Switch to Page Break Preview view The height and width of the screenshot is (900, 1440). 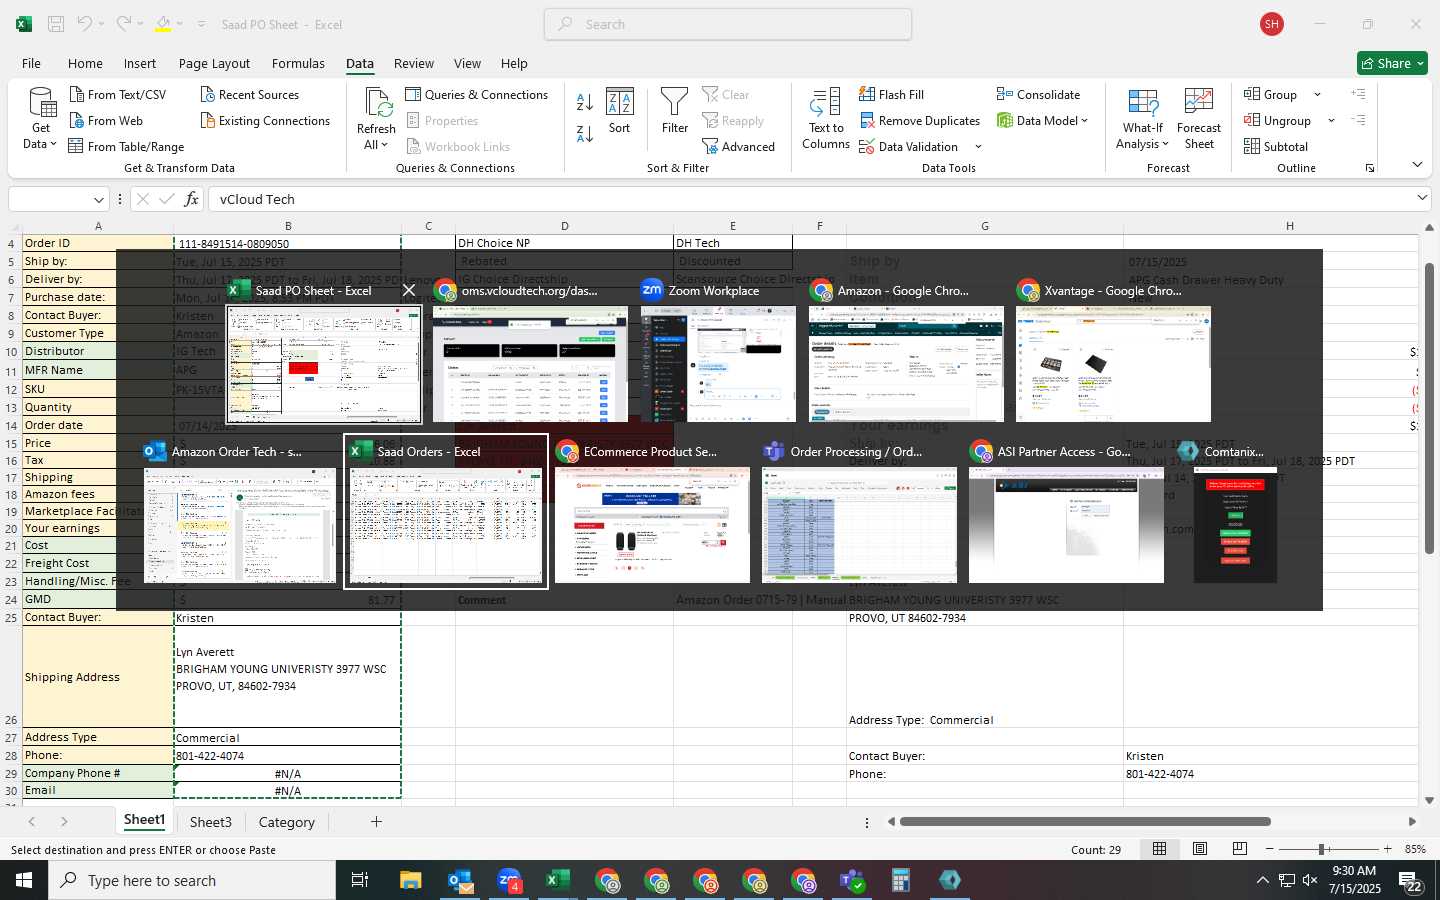[x=1240, y=849]
